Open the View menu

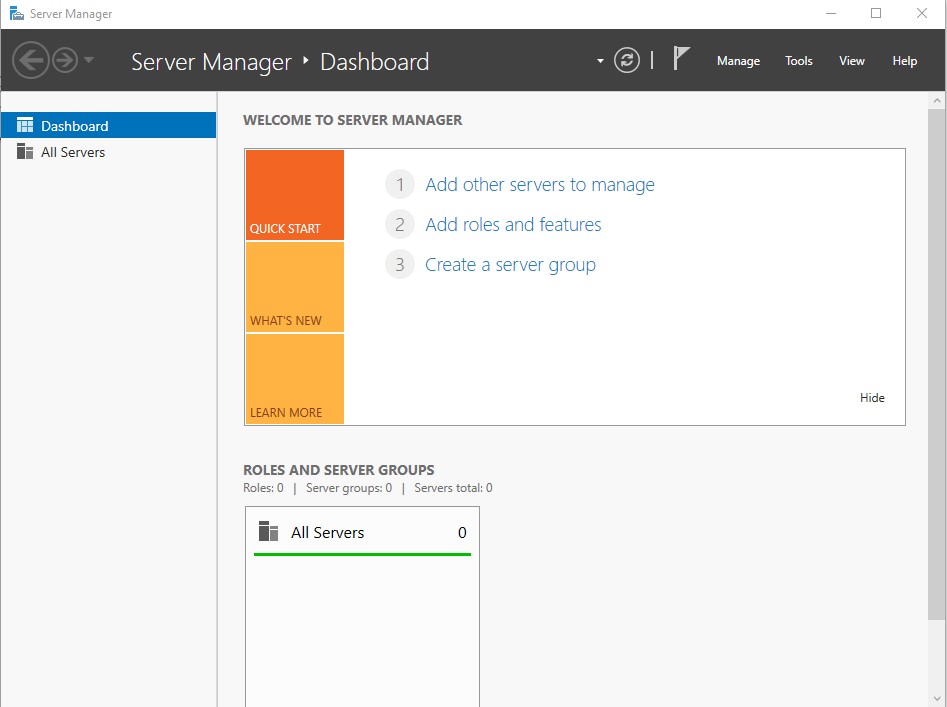[x=852, y=61]
